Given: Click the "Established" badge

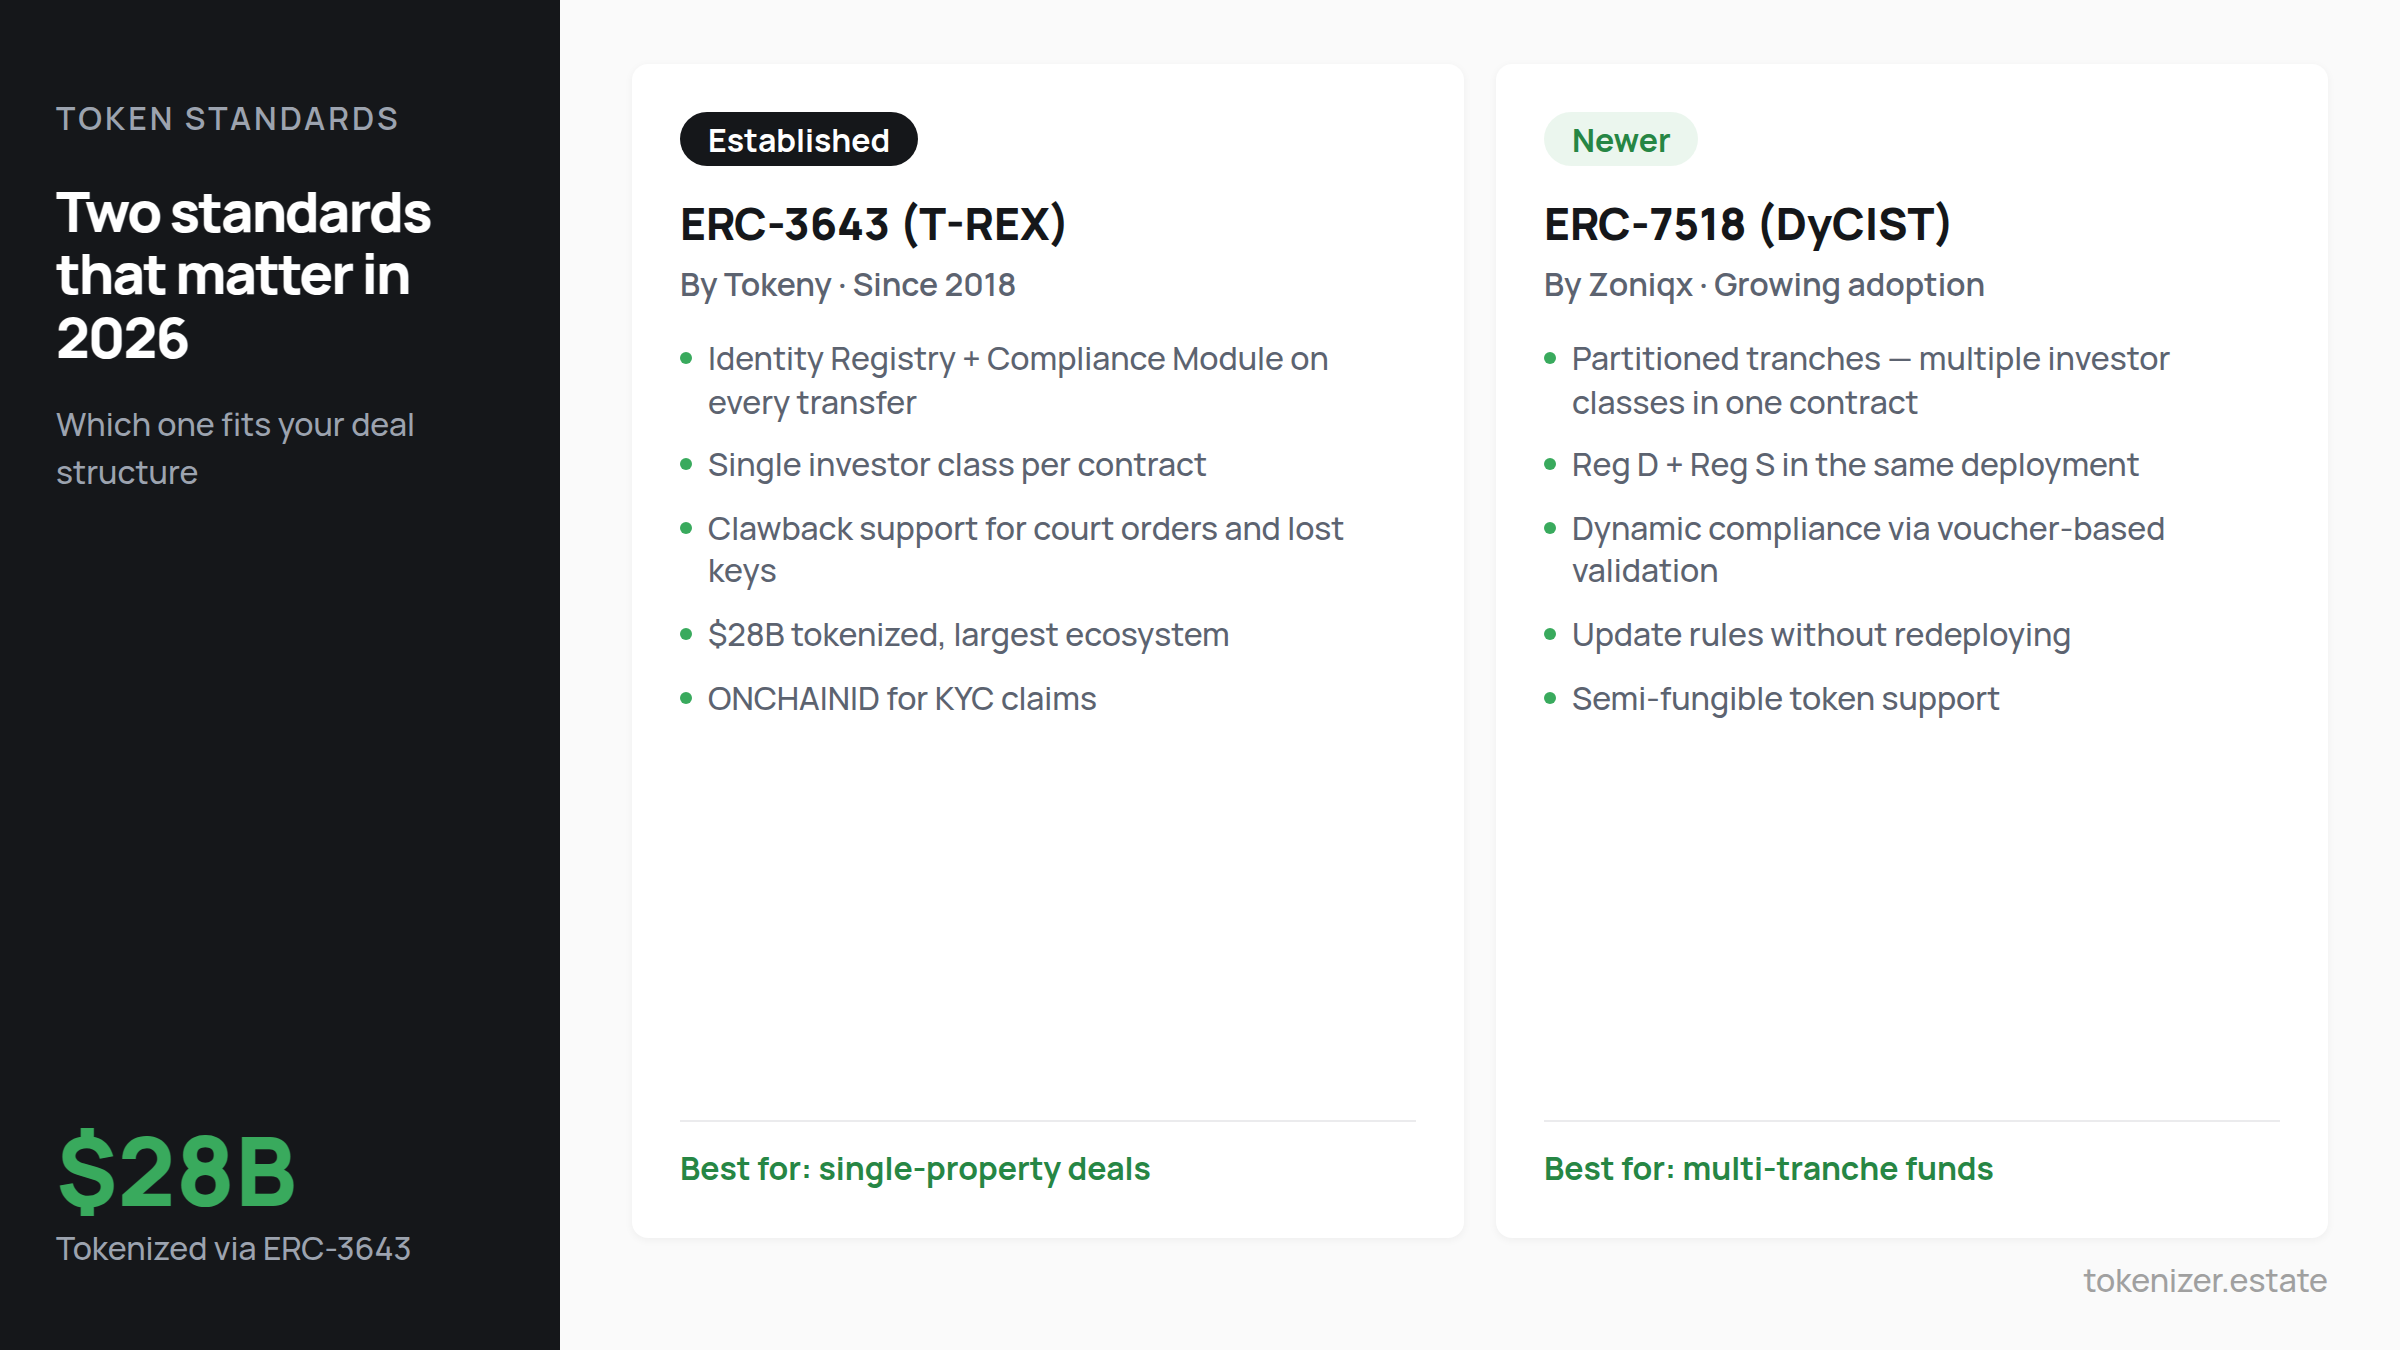Looking at the screenshot, I should coord(798,140).
